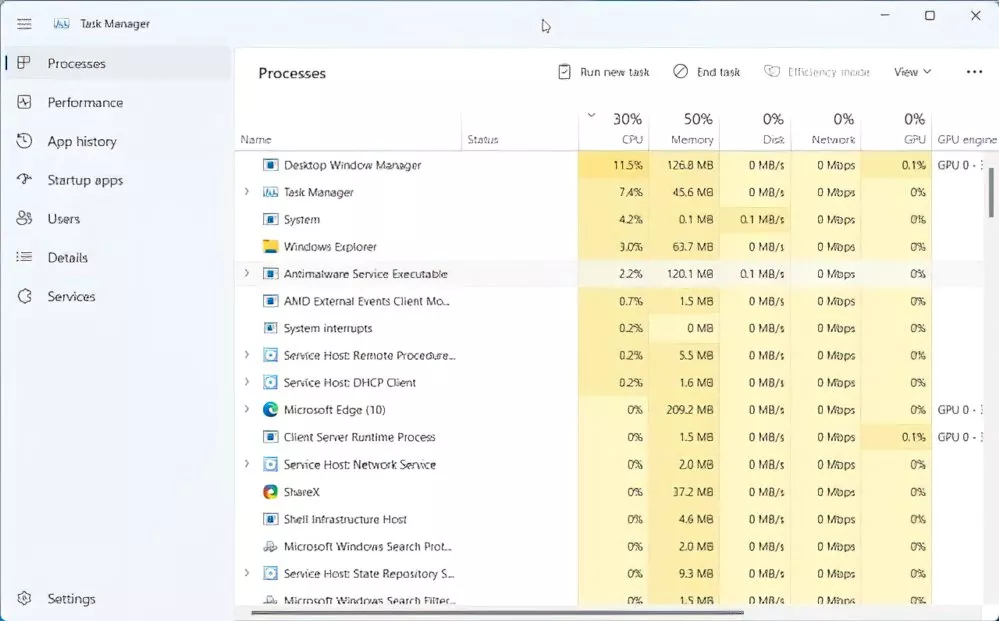
Task: Click the Service Host: DHCP Client gear icon
Action: (x=270, y=382)
